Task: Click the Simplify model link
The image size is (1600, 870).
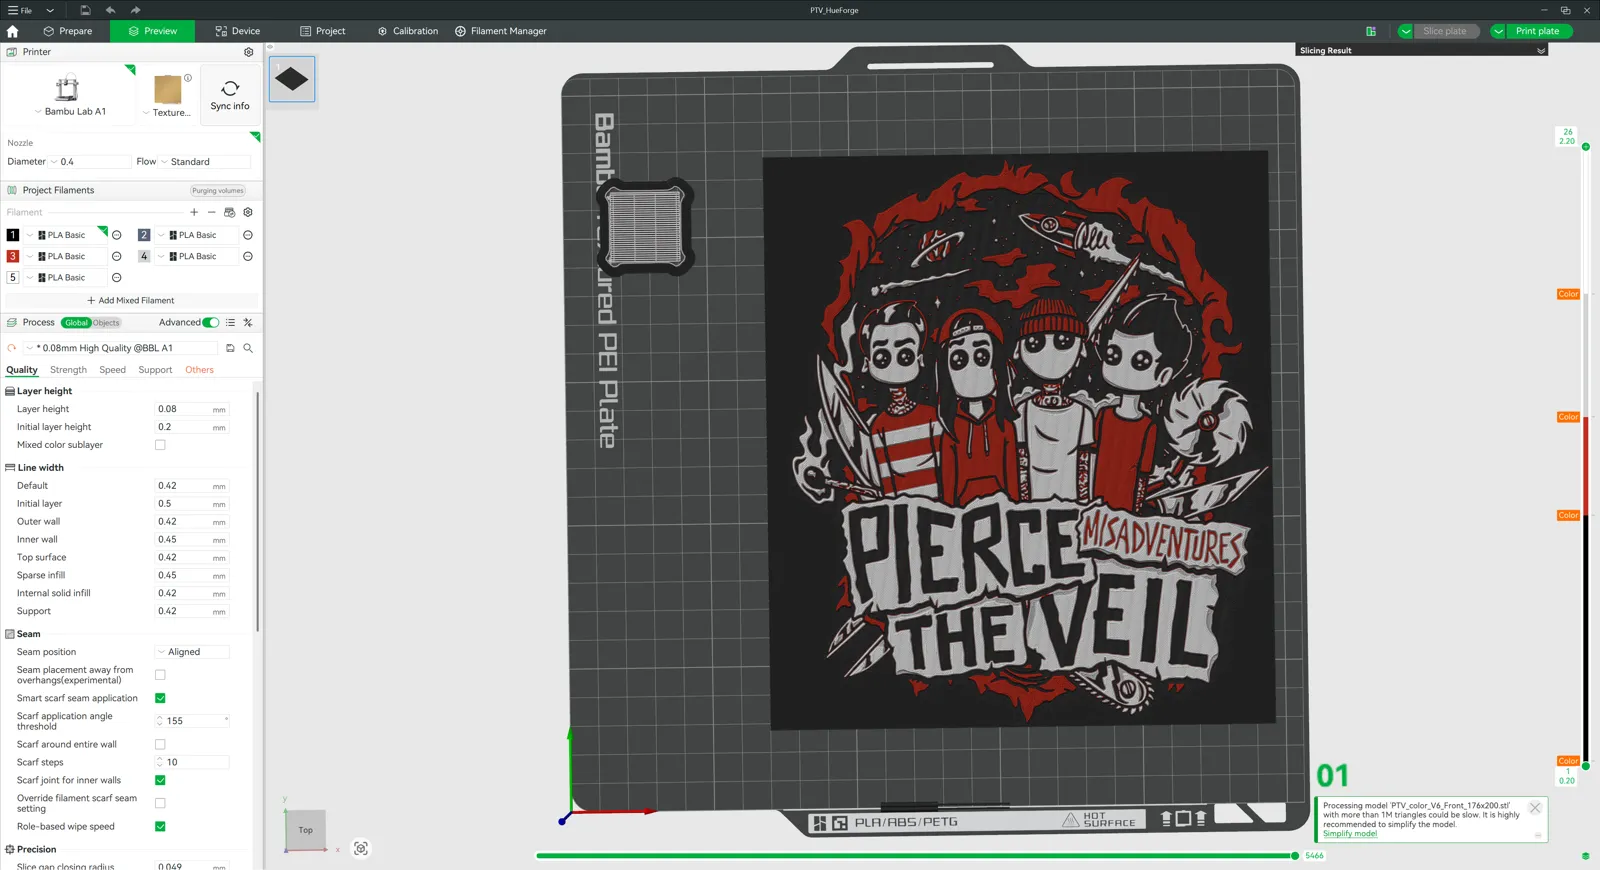Action: 1350,834
